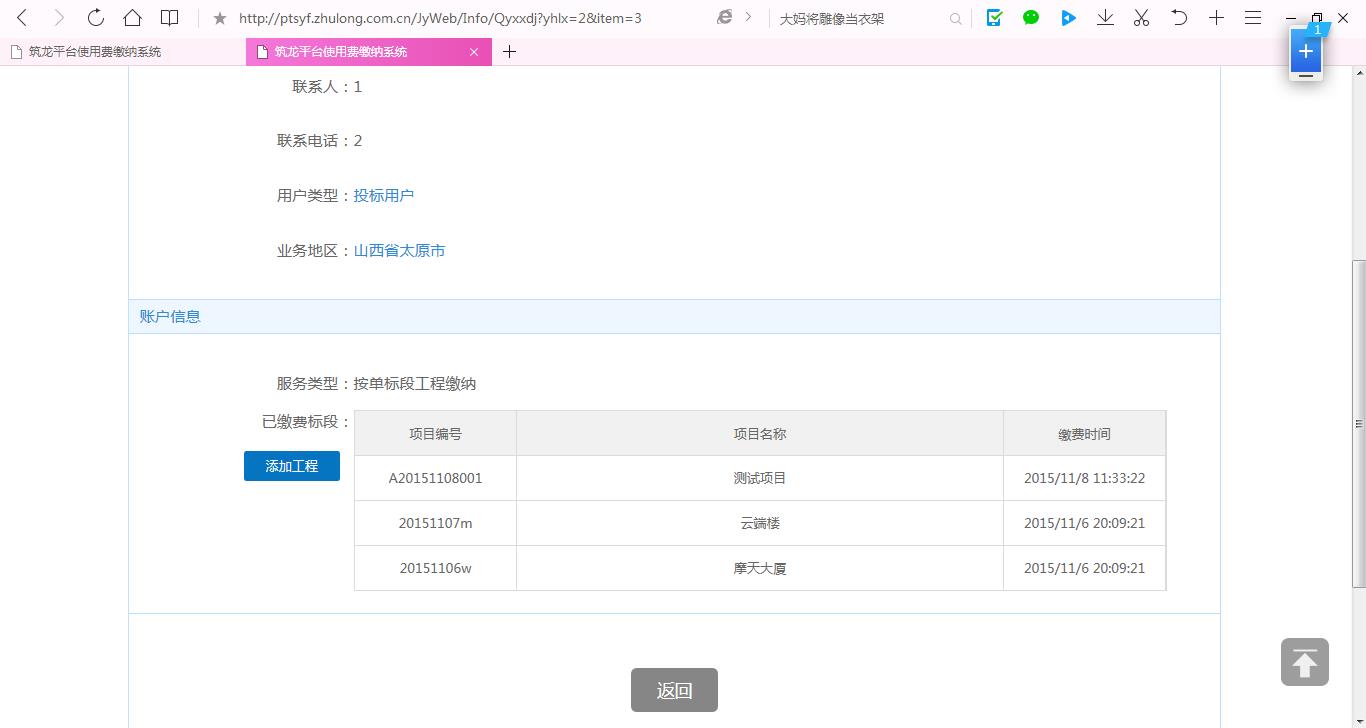Screen dimensions: 1366x728
Task: Go to browser home page
Action: [132, 18]
